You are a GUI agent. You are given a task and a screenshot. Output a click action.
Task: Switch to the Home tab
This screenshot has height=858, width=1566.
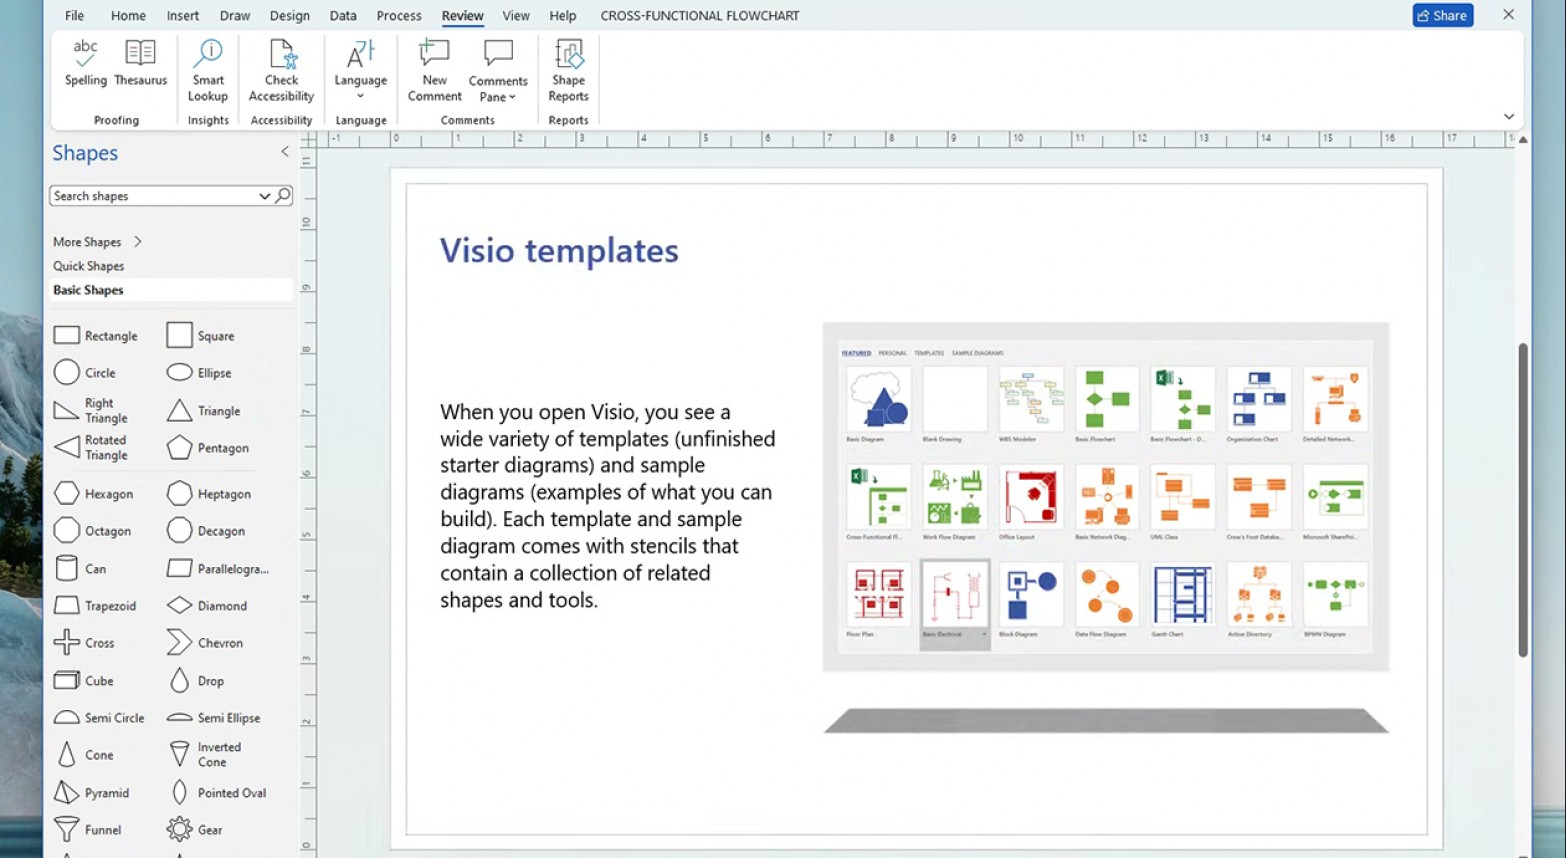pos(128,16)
